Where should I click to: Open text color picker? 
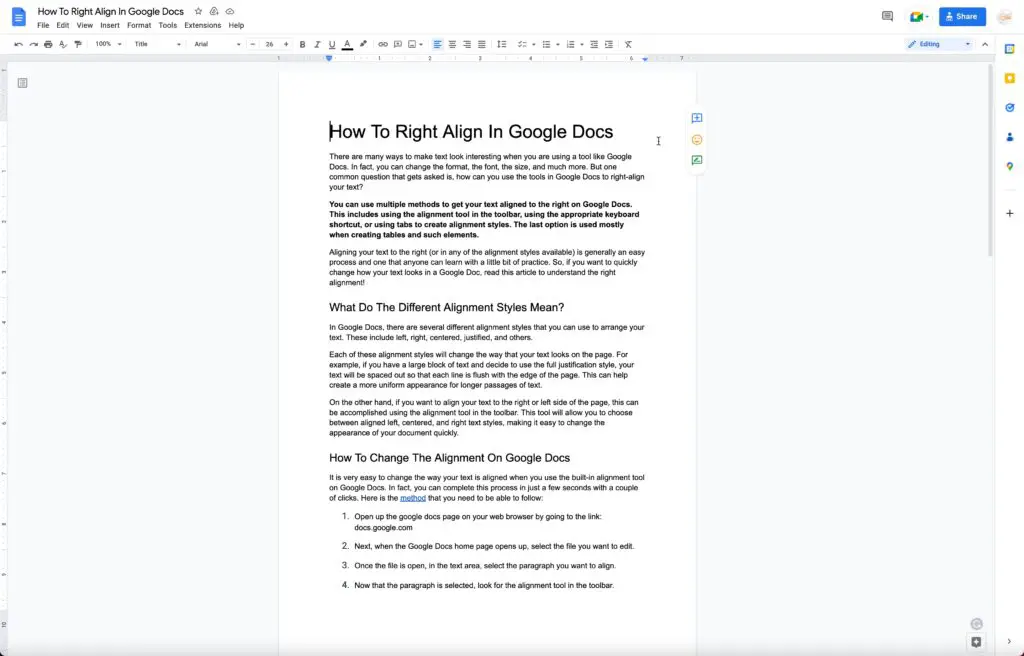tap(347, 44)
